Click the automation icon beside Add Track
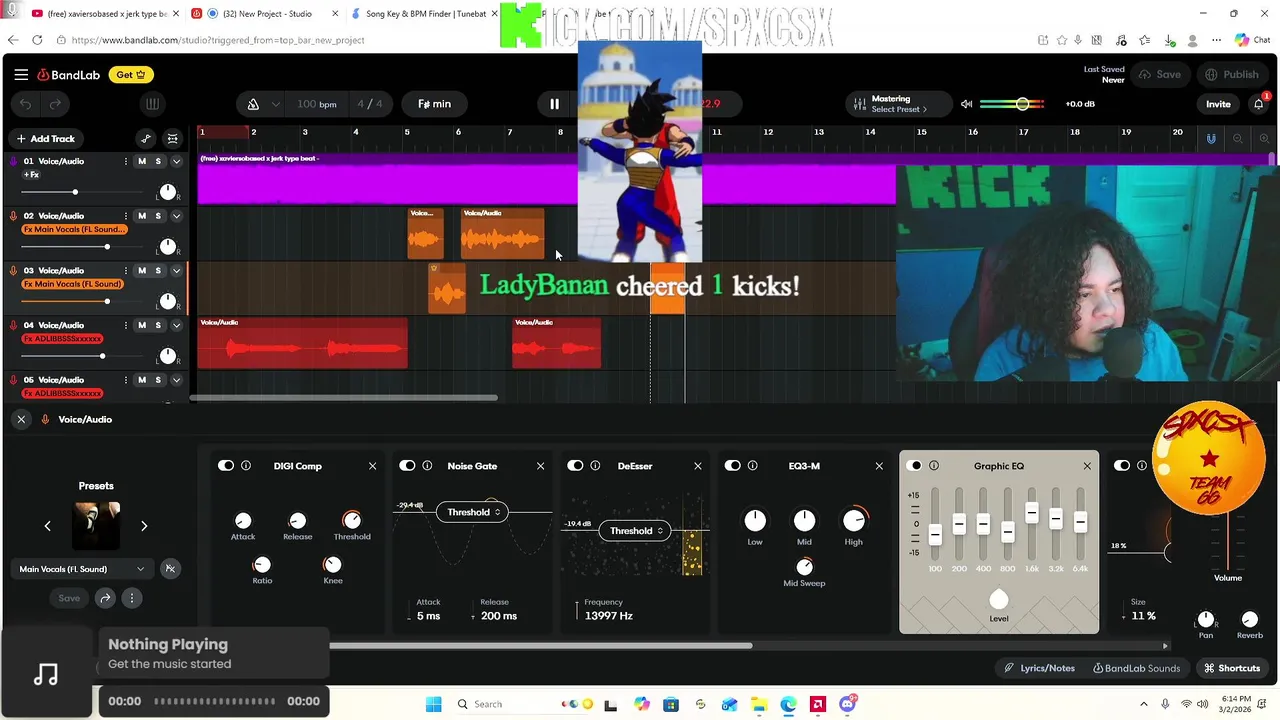 (146, 139)
